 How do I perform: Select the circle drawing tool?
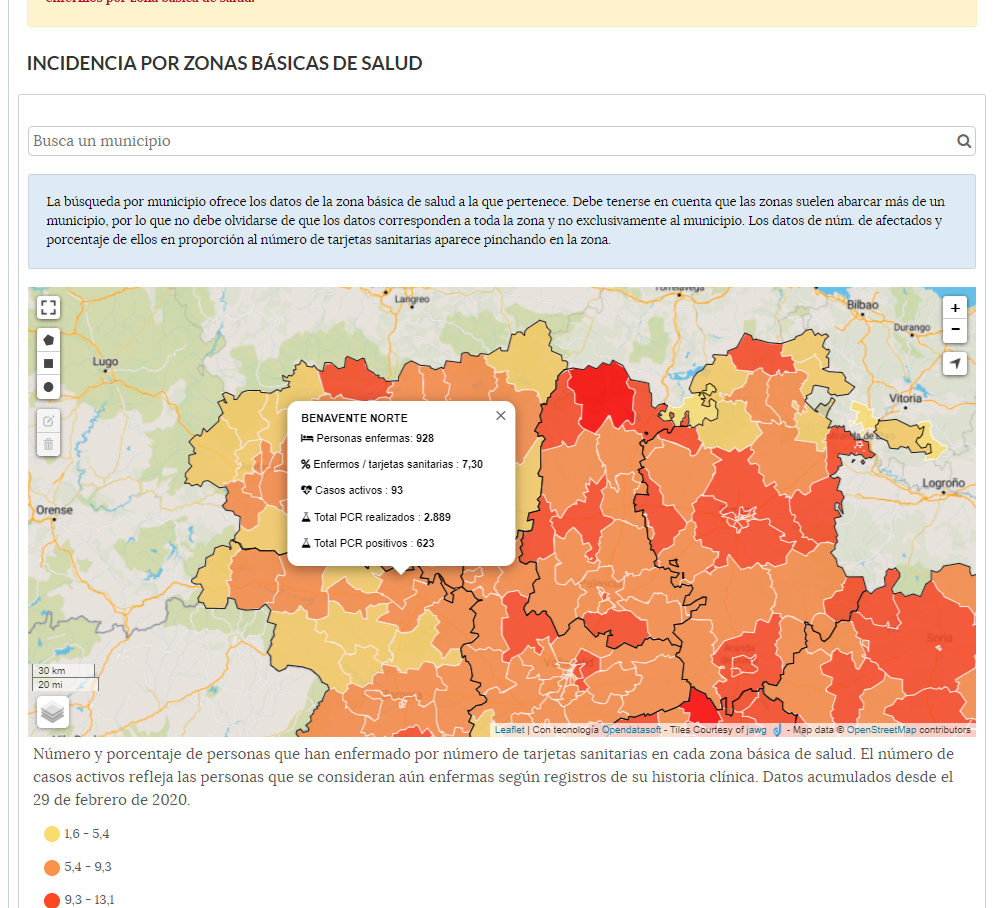coord(48,387)
